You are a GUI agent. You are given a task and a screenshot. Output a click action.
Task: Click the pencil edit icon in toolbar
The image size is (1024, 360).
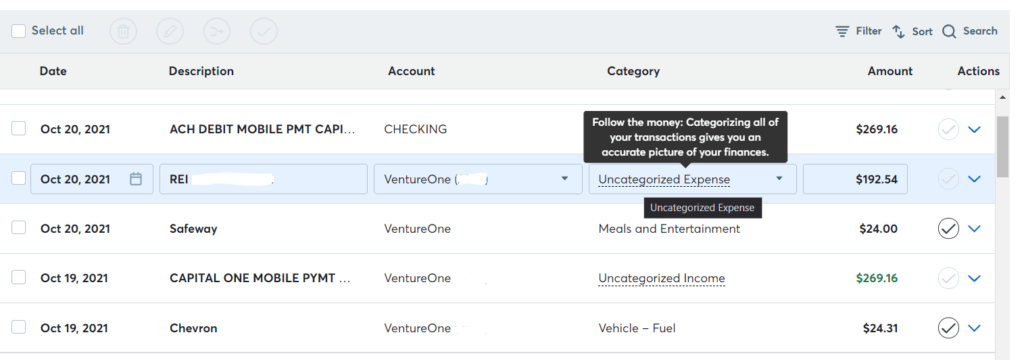[170, 31]
